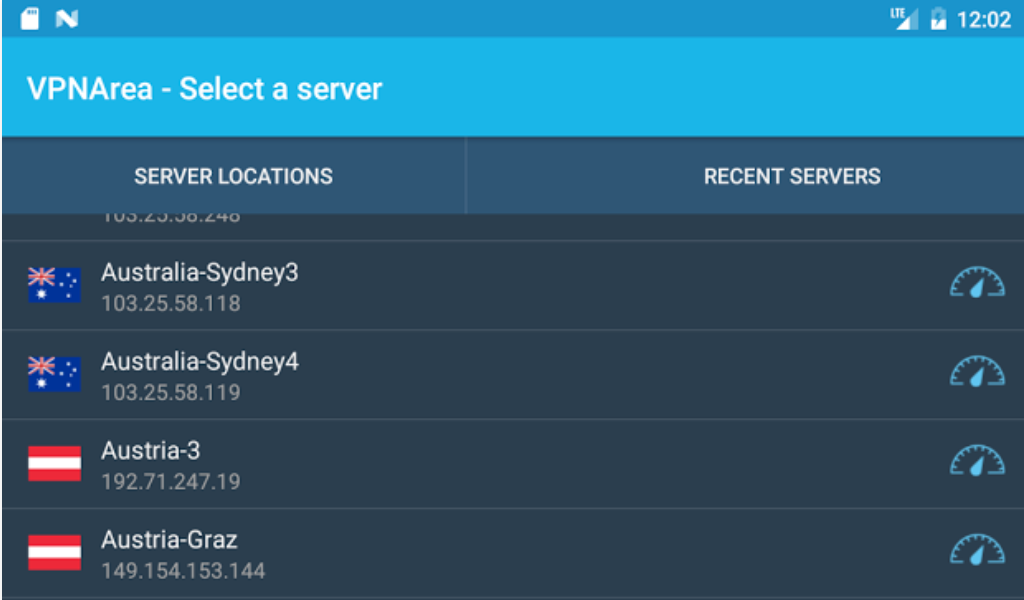Tap speed test gauge for Austria-3
Screen dimensions: 1024x600
pyautogui.click(x=976, y=463)
